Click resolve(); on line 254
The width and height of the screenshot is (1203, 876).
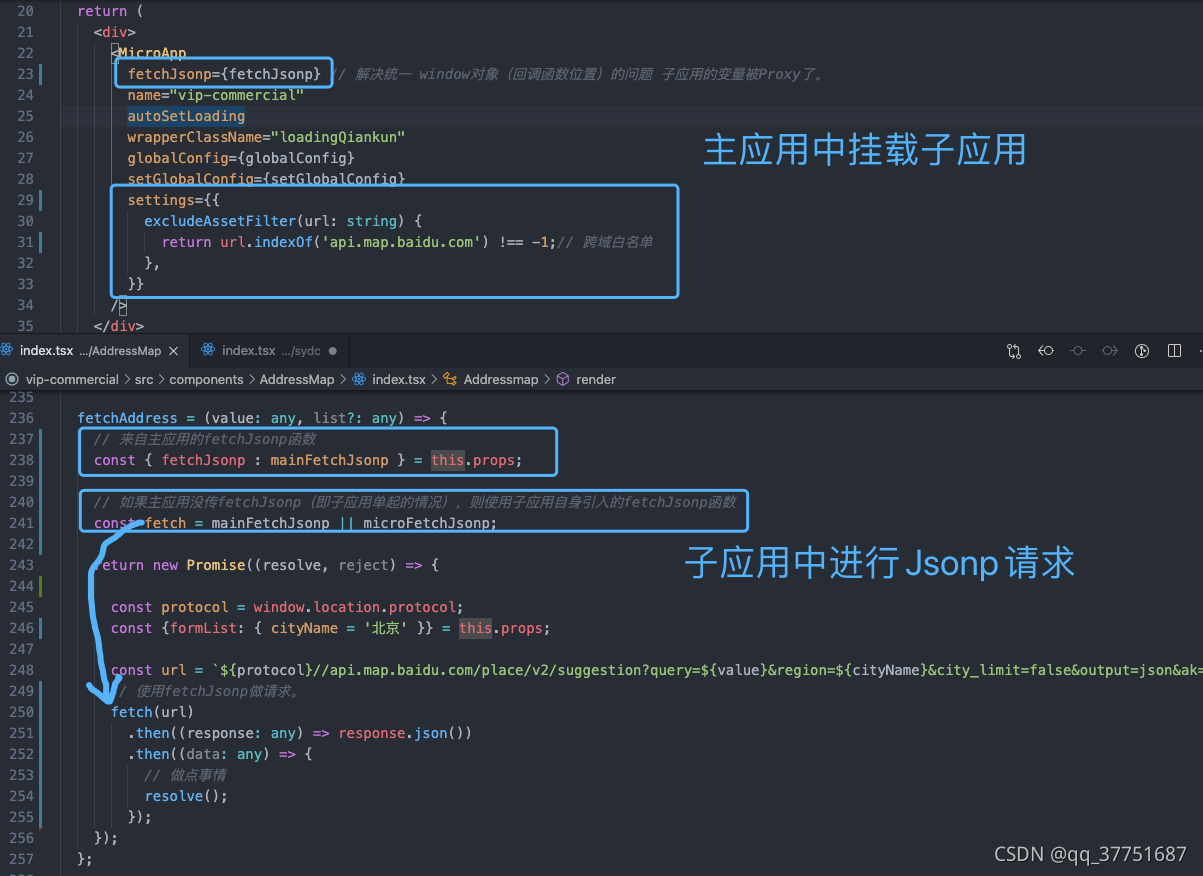click(x=186, y=796)
